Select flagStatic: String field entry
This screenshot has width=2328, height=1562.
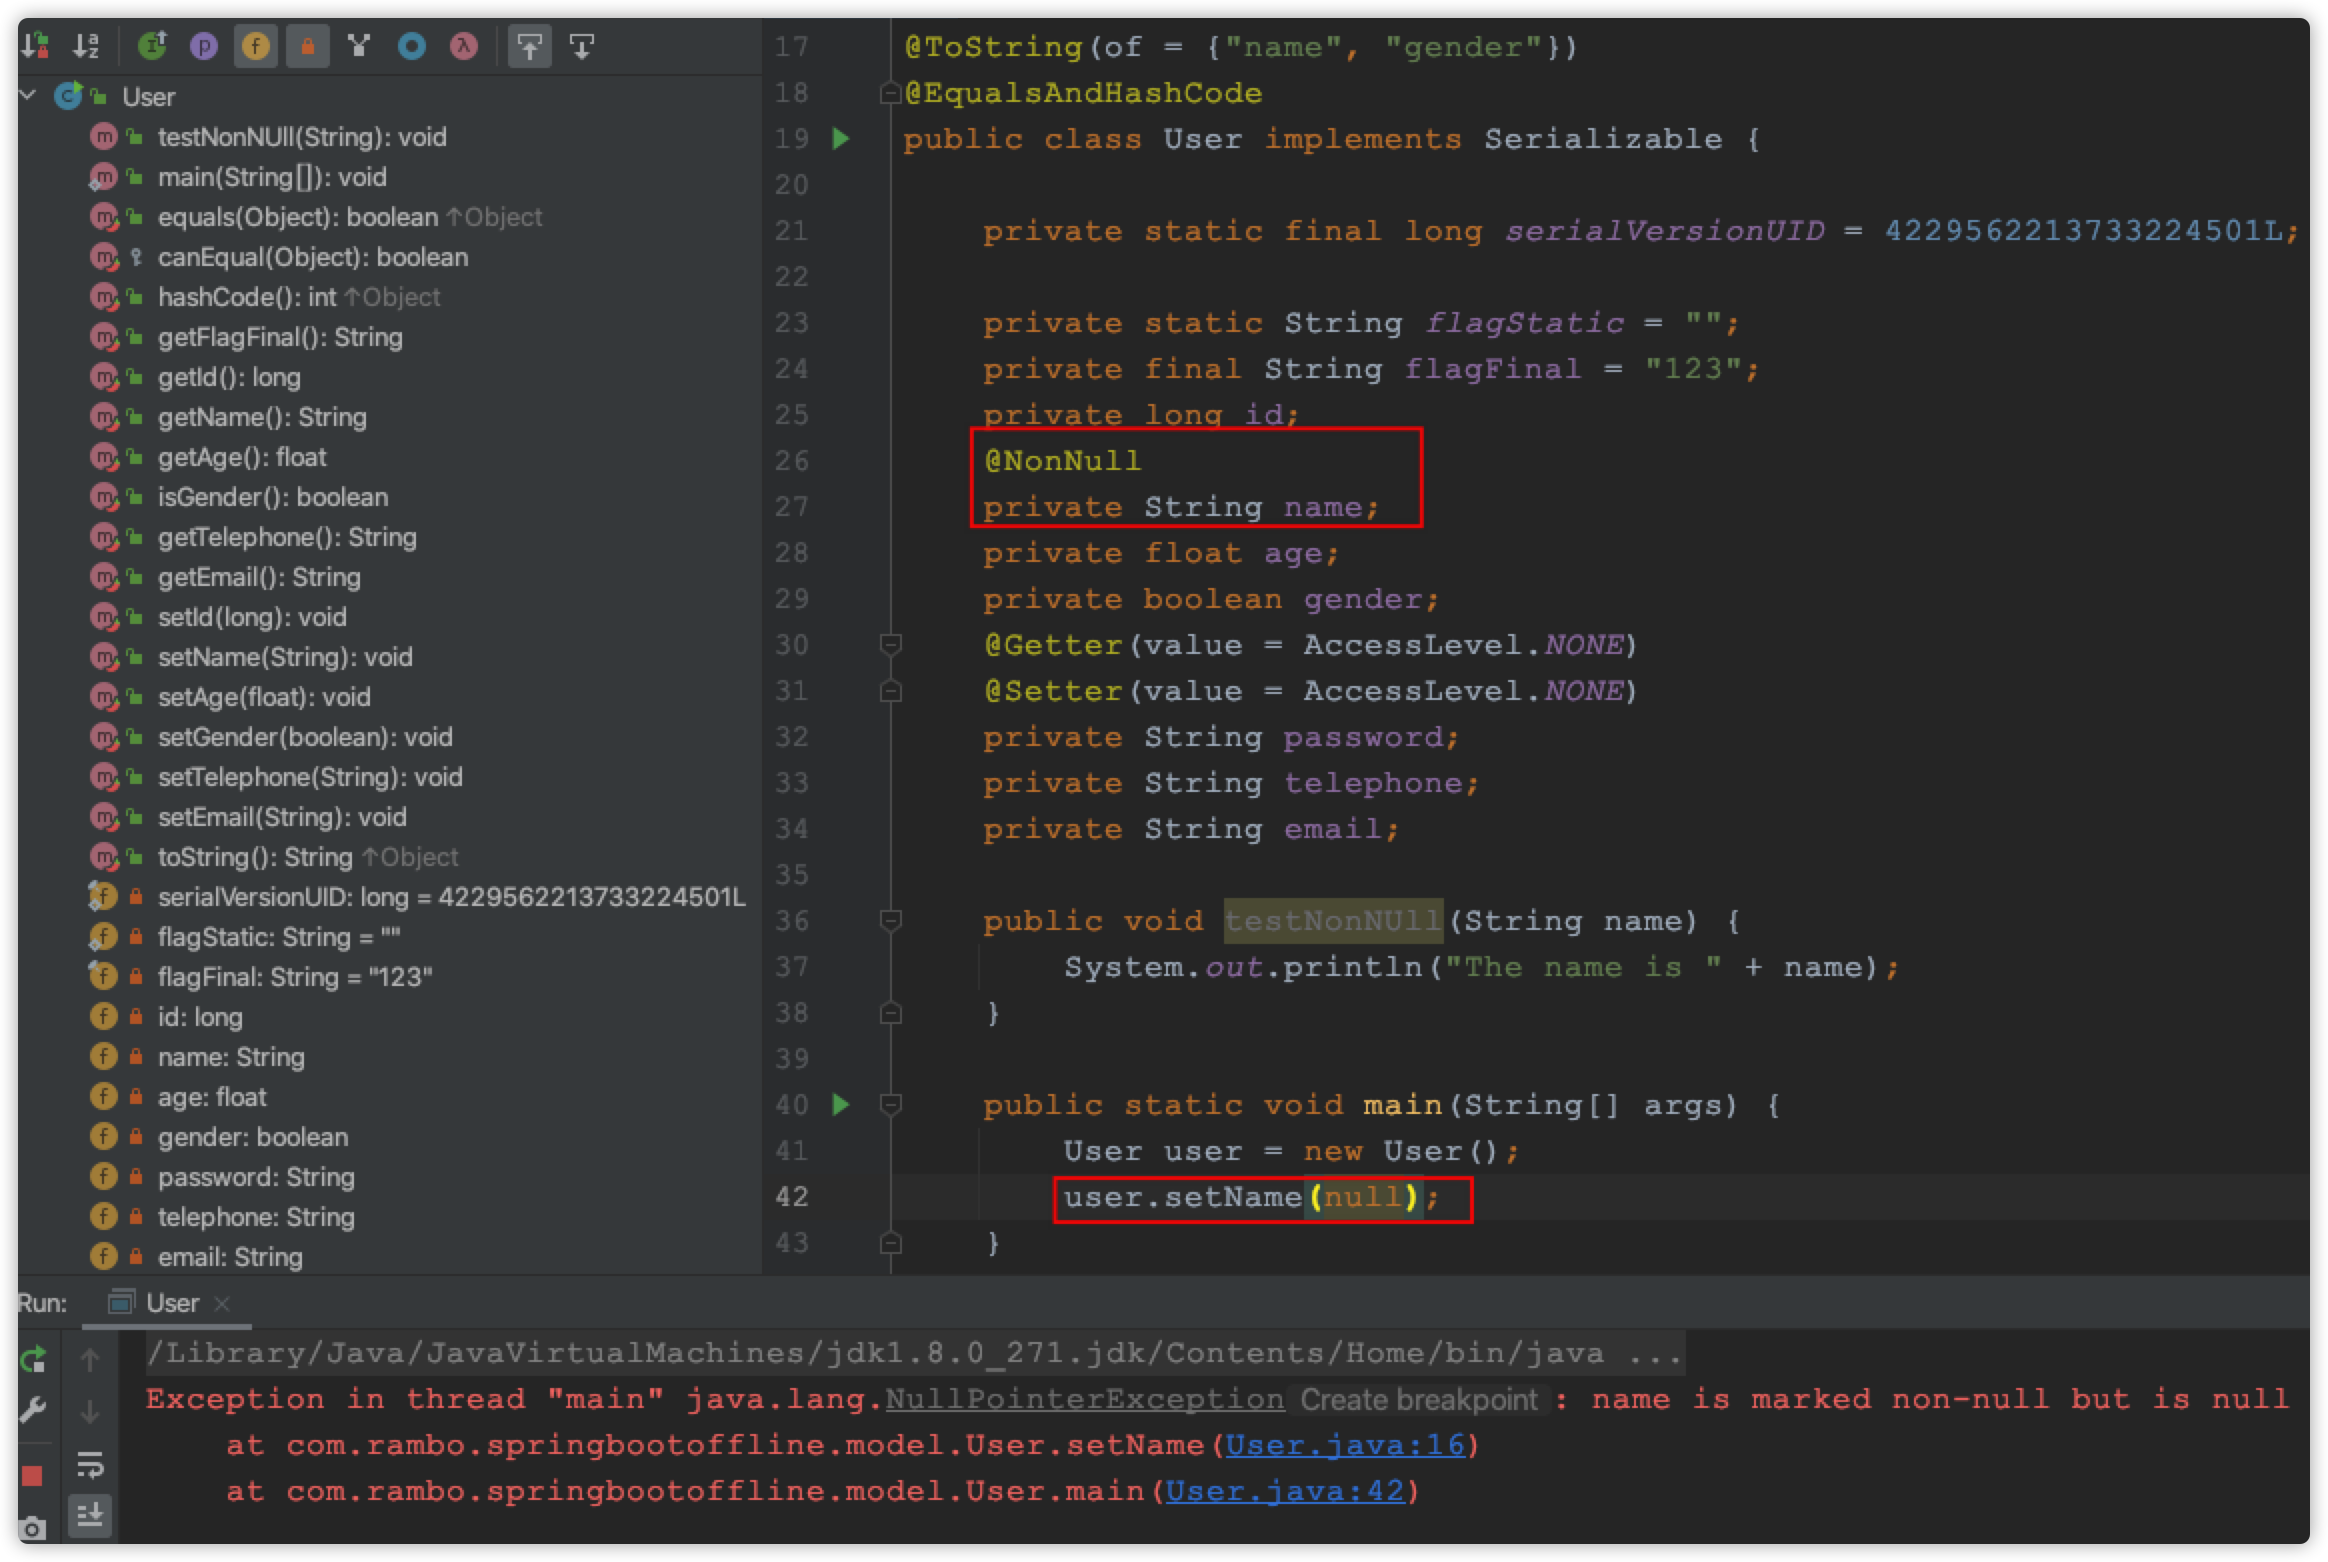pos(279,936)
